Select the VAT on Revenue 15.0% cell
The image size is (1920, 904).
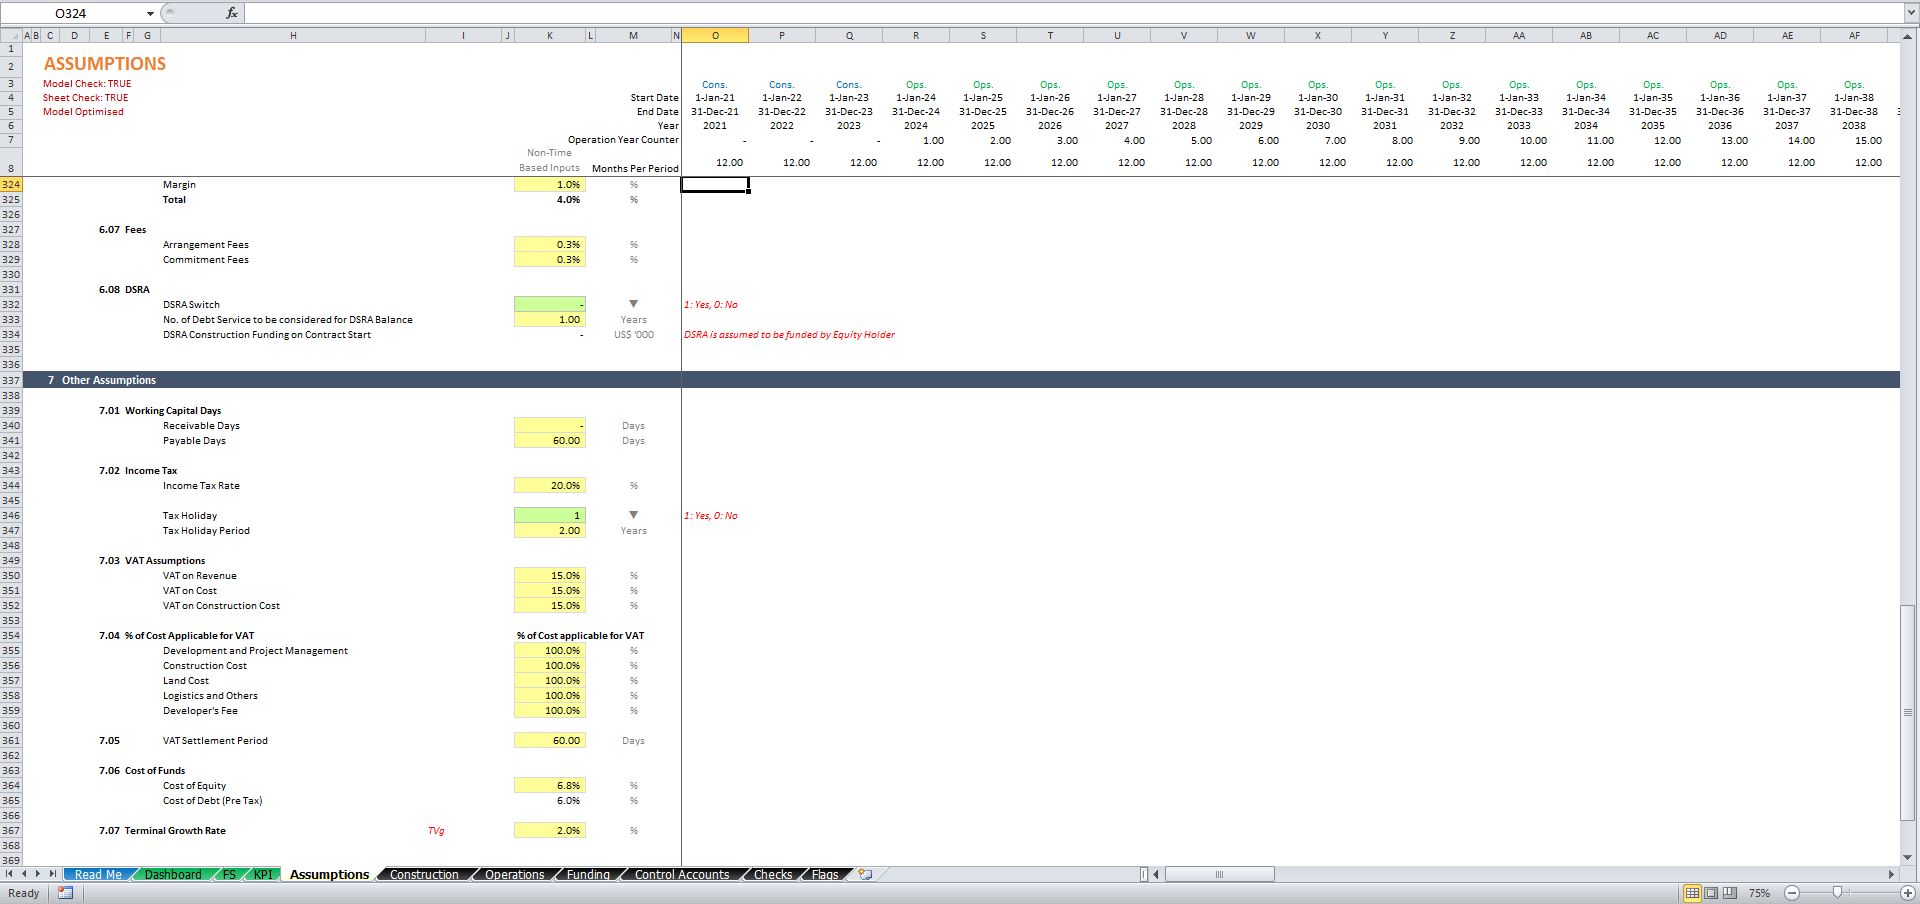[549, 575]
